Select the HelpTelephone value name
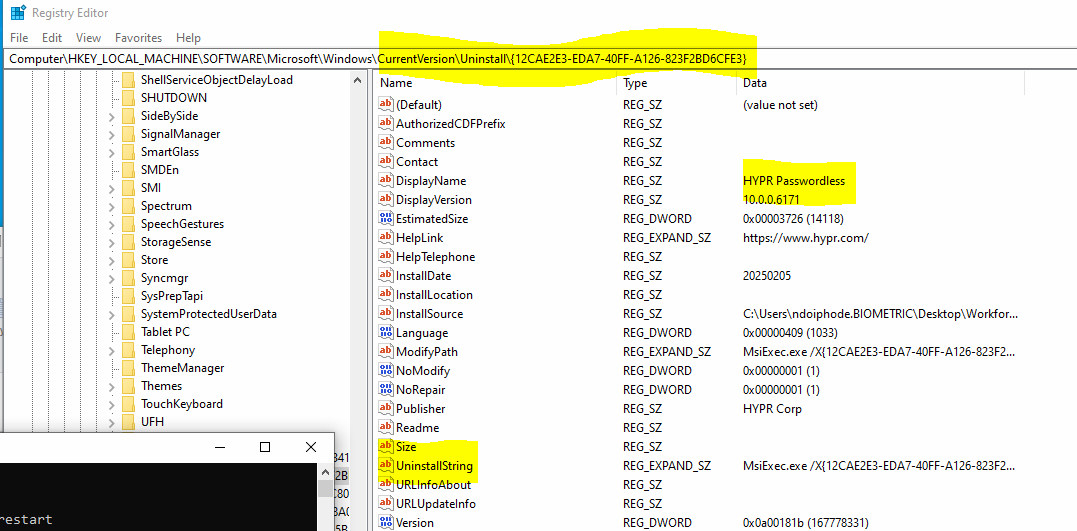 [435, 257]
